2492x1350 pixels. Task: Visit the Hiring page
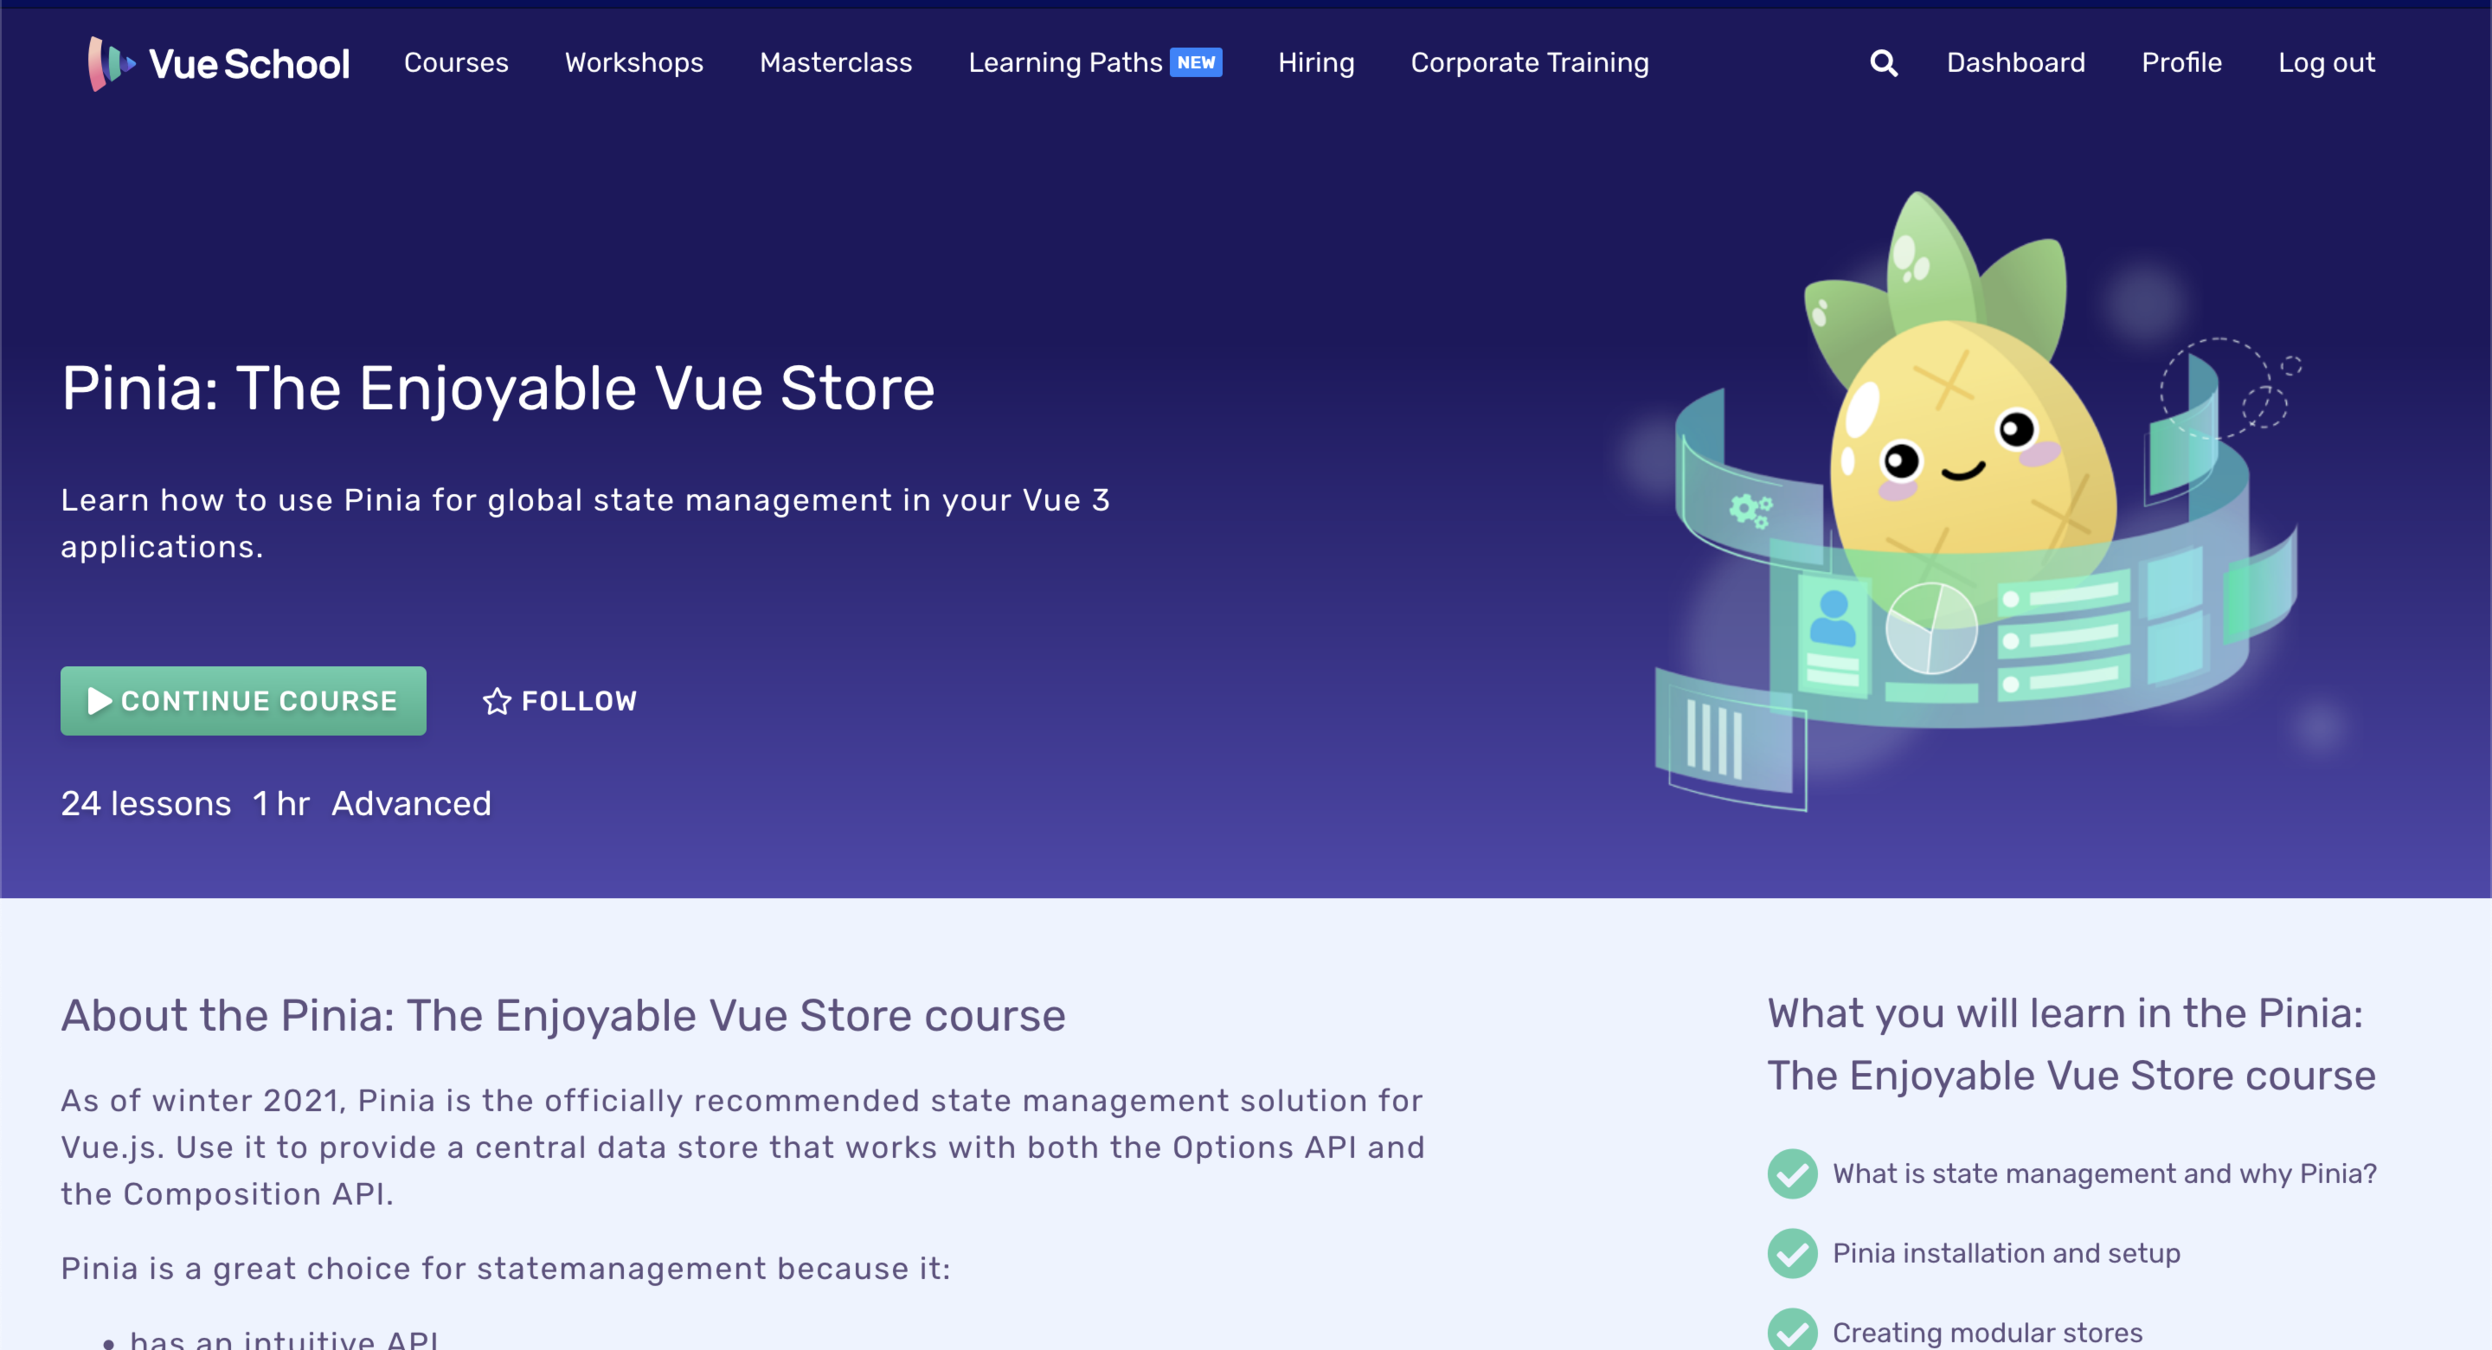tap(1316, 63)
